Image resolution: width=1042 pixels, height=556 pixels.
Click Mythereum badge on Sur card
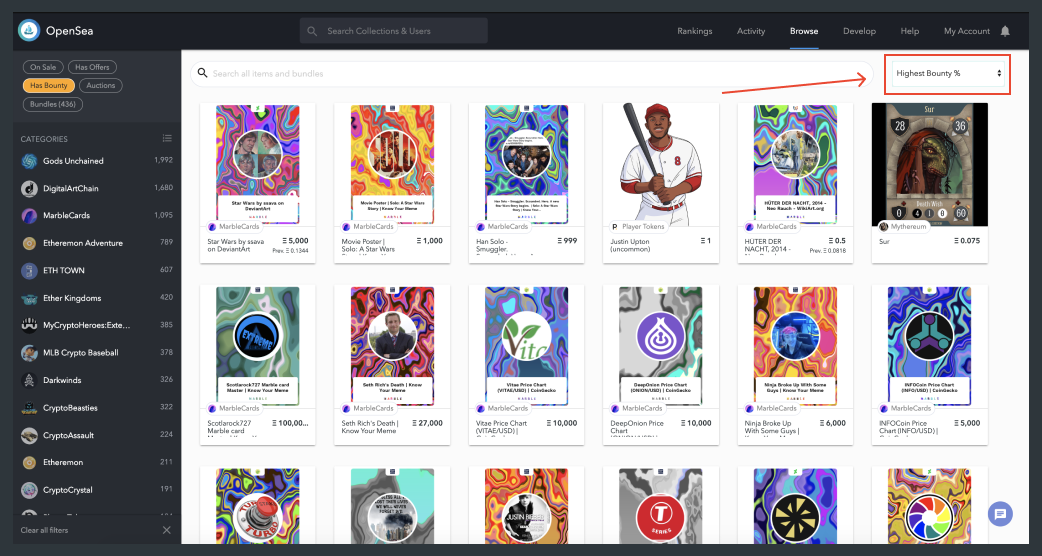click(904, 227)
